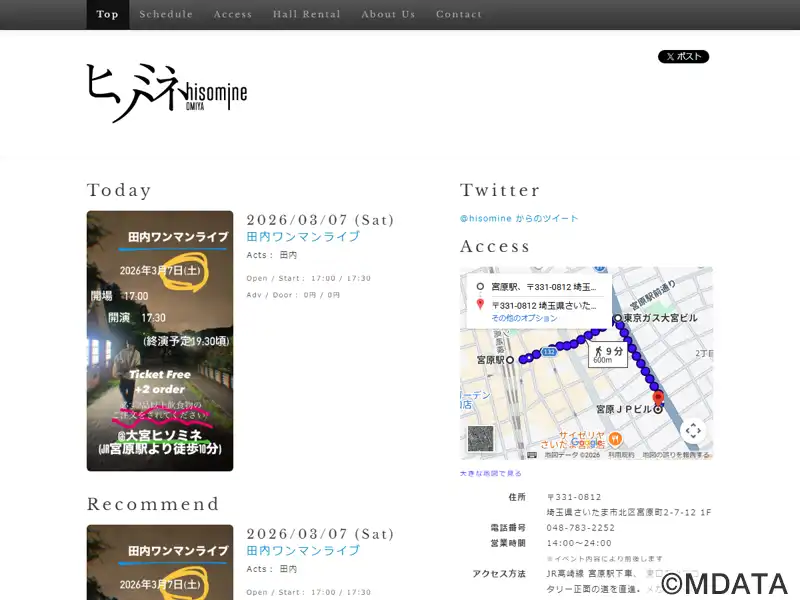Share via the X ポスト button

[x=683, y=57]
